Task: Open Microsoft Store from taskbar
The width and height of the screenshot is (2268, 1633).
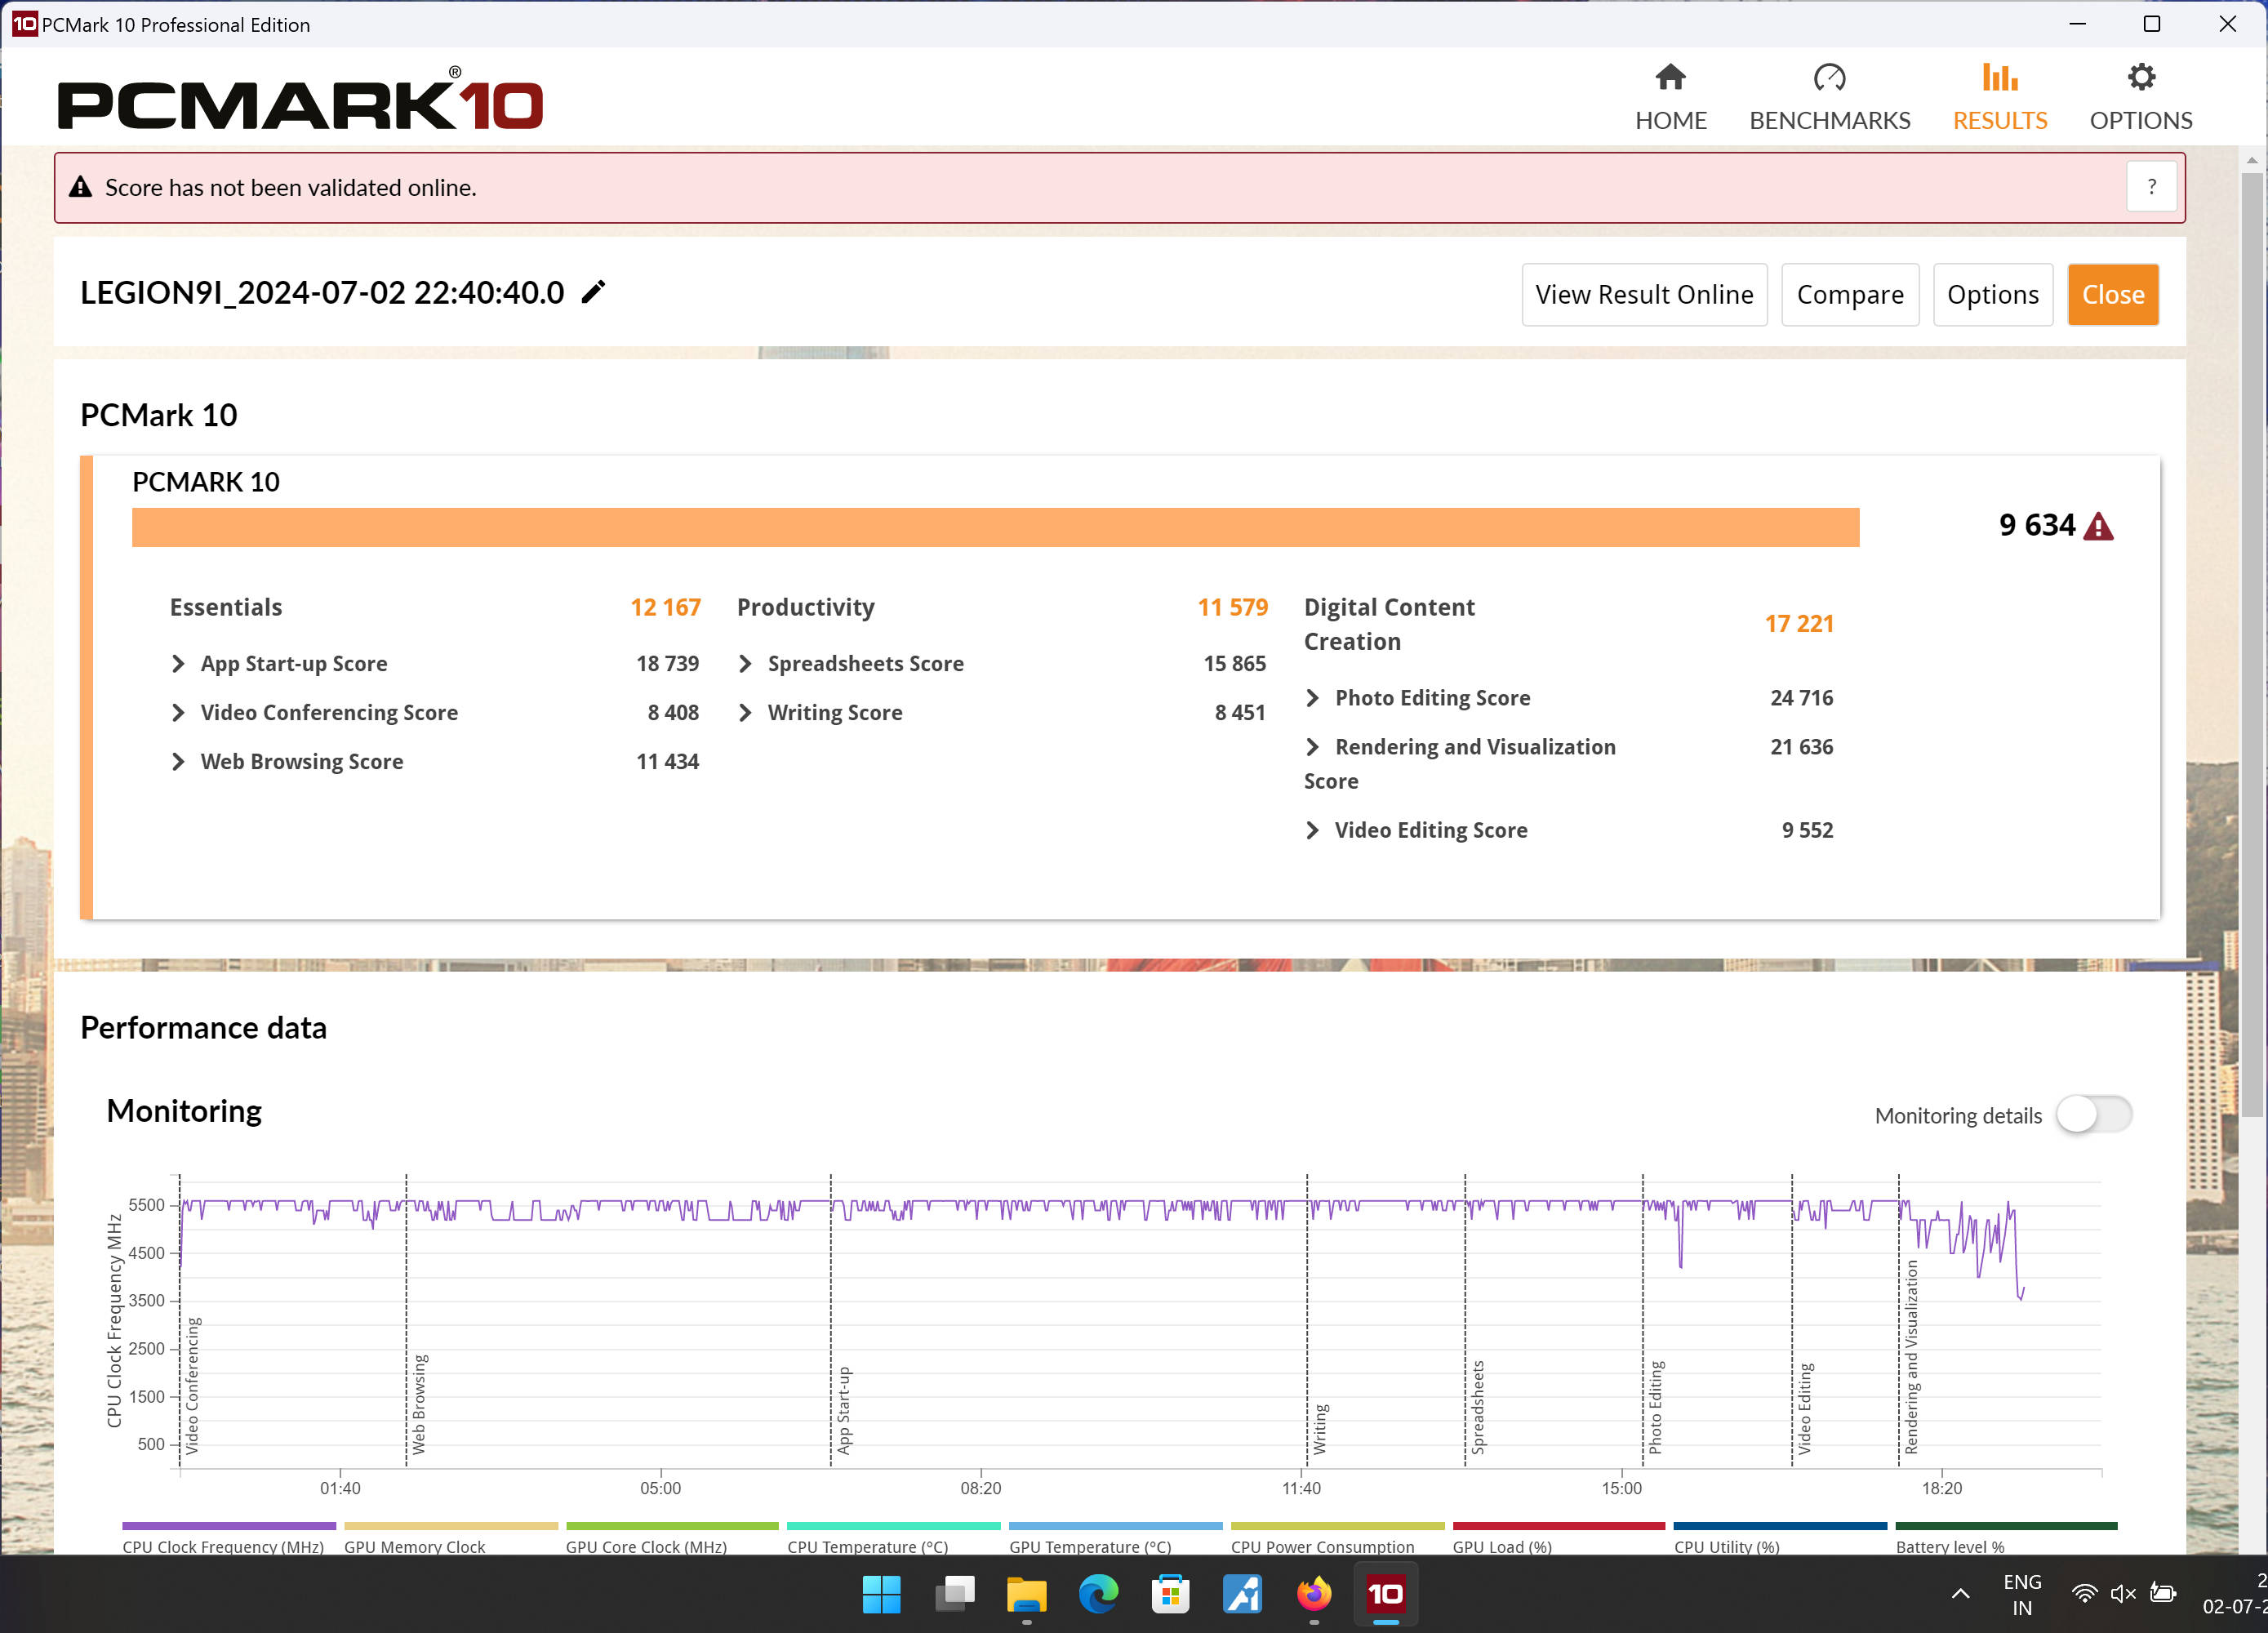Action: pos(1170,1594)
